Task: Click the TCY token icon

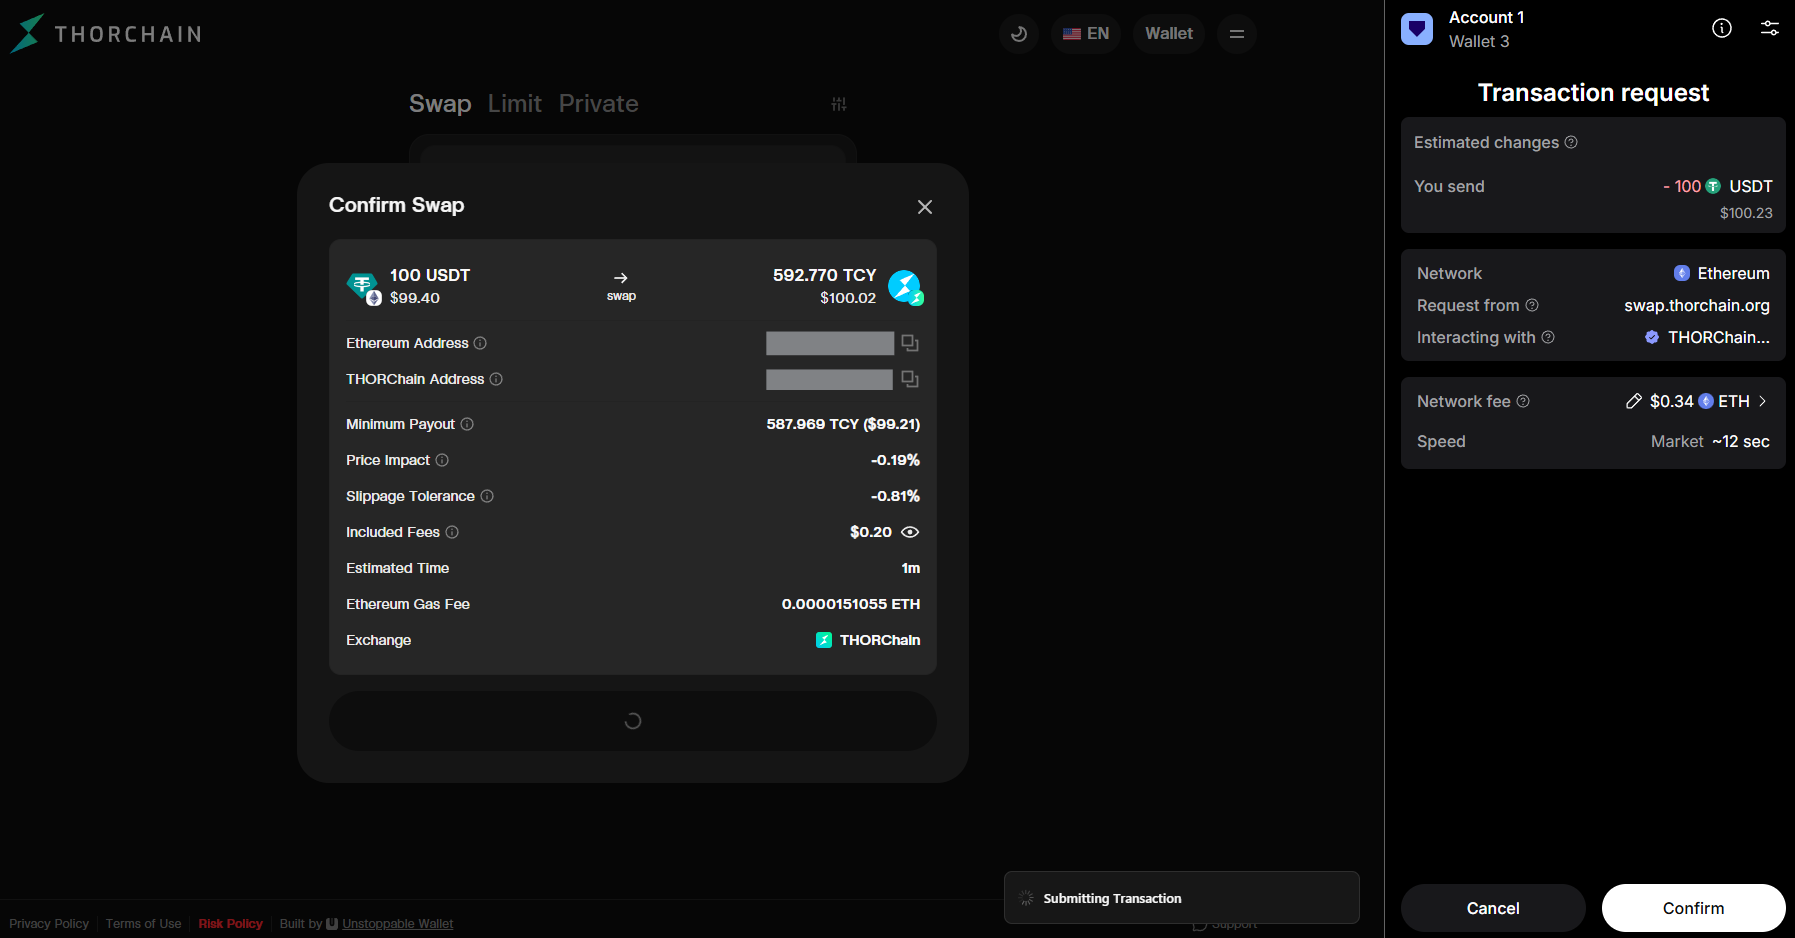Action: pyautogui.click(x=906, y=287)
